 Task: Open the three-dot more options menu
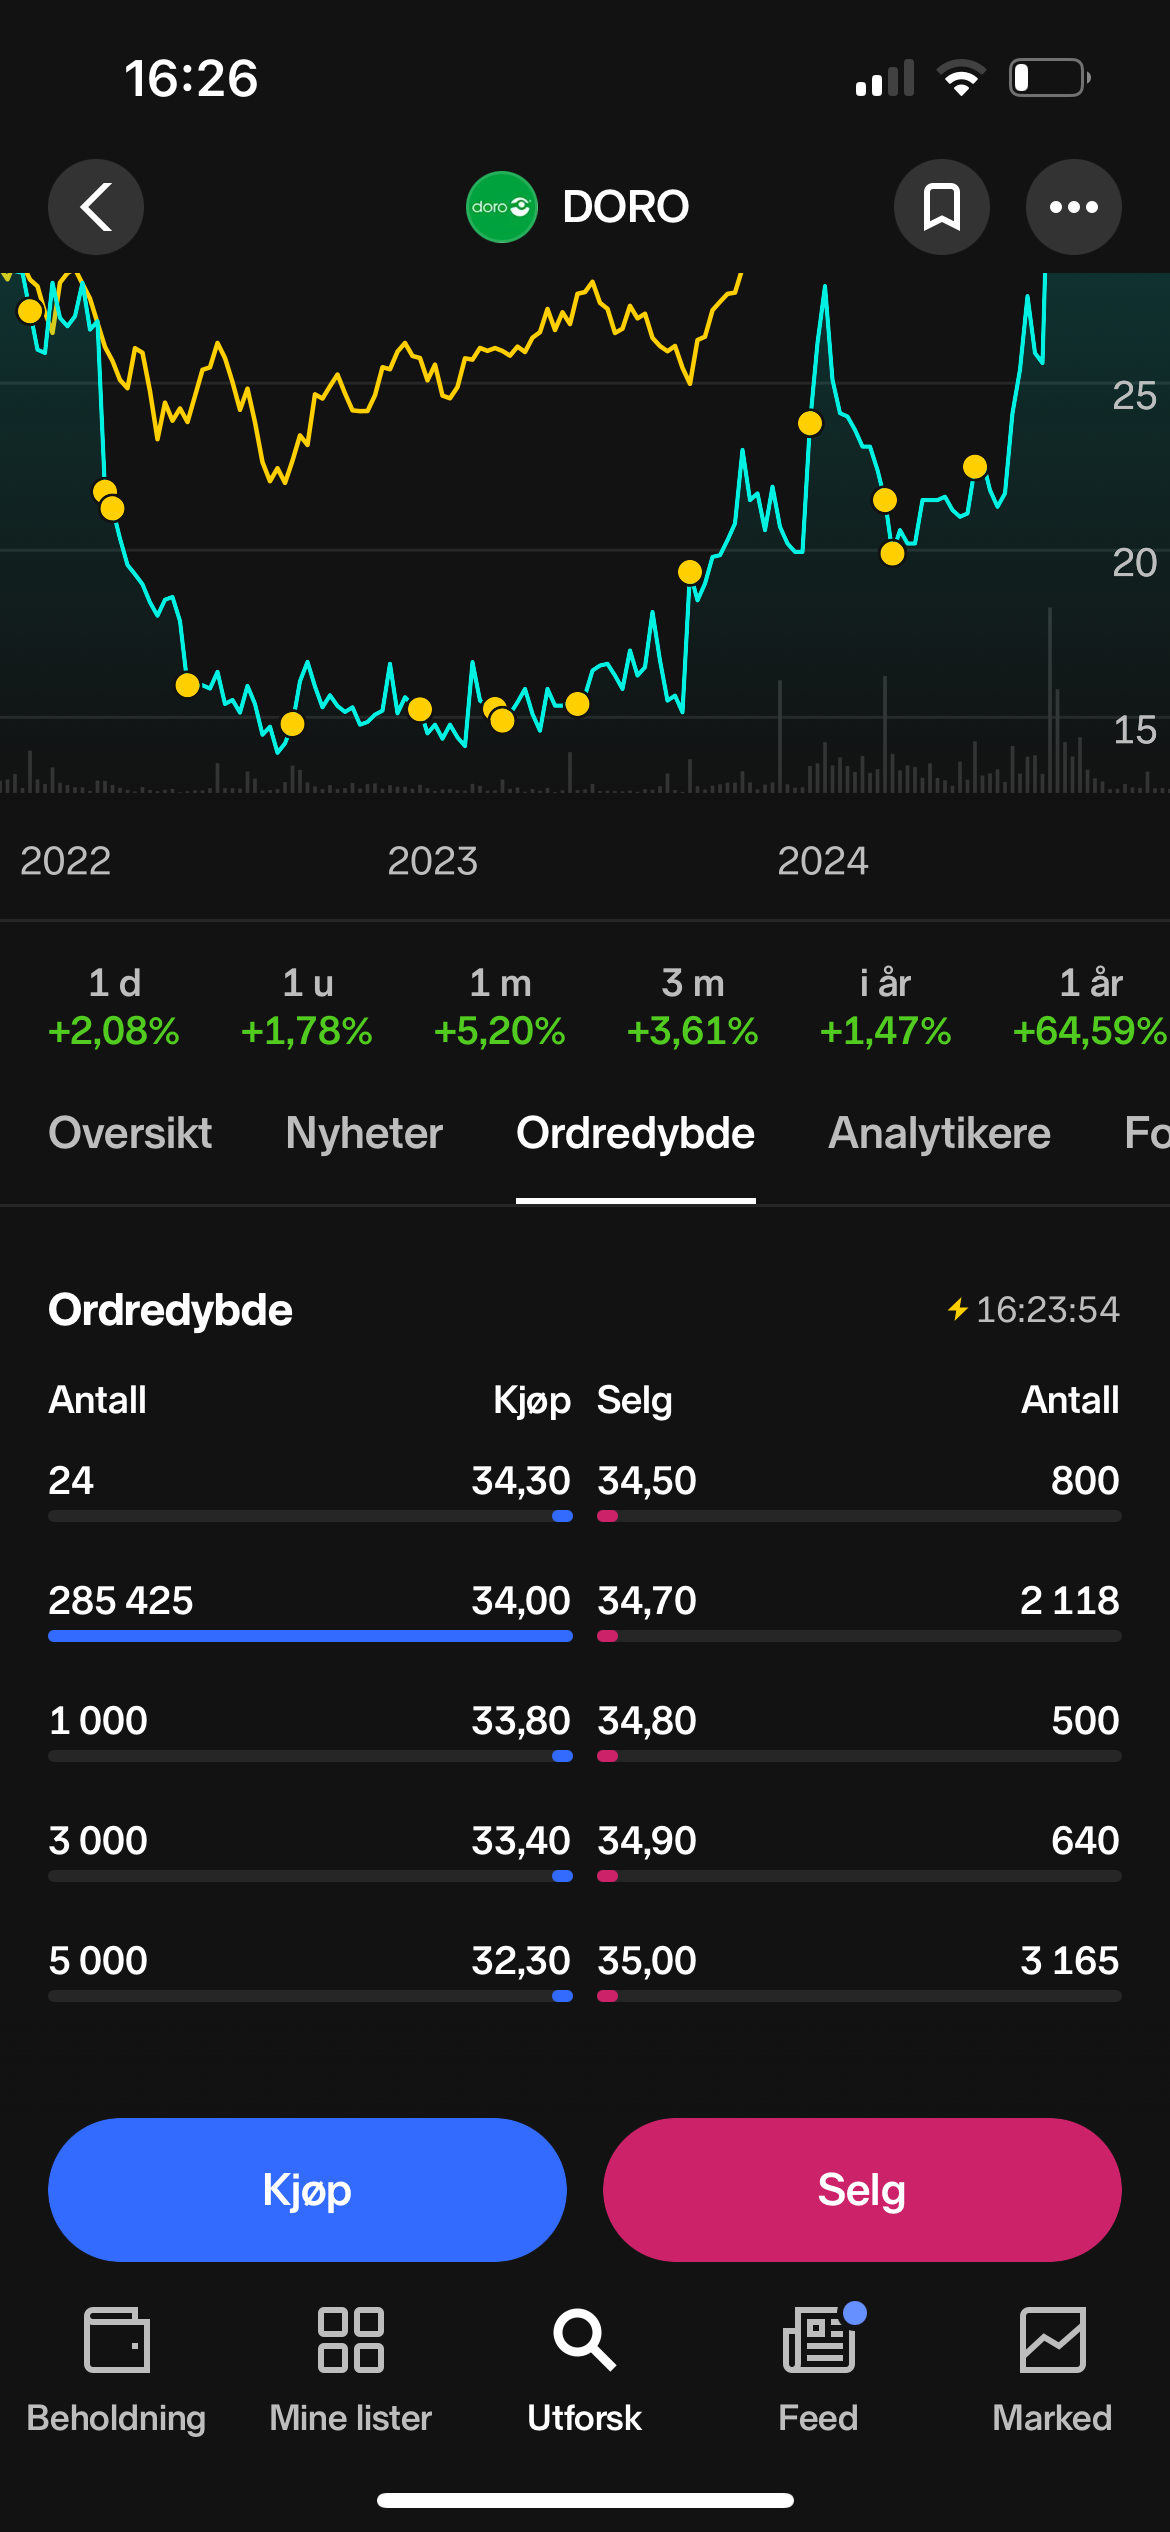pos(1073,207)
